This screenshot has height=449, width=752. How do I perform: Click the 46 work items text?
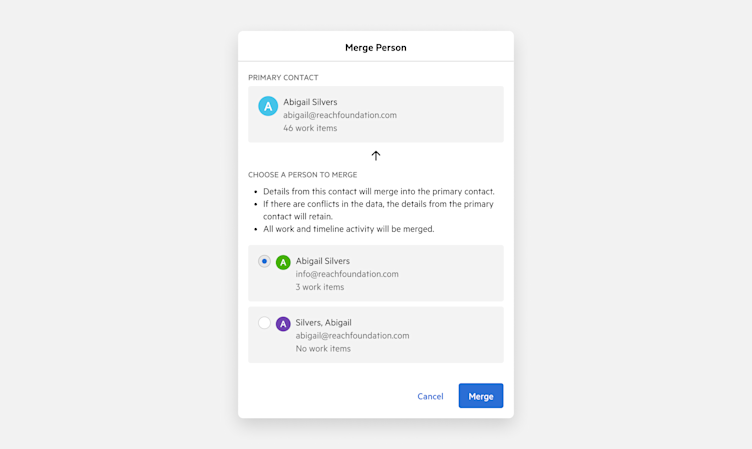310,128
